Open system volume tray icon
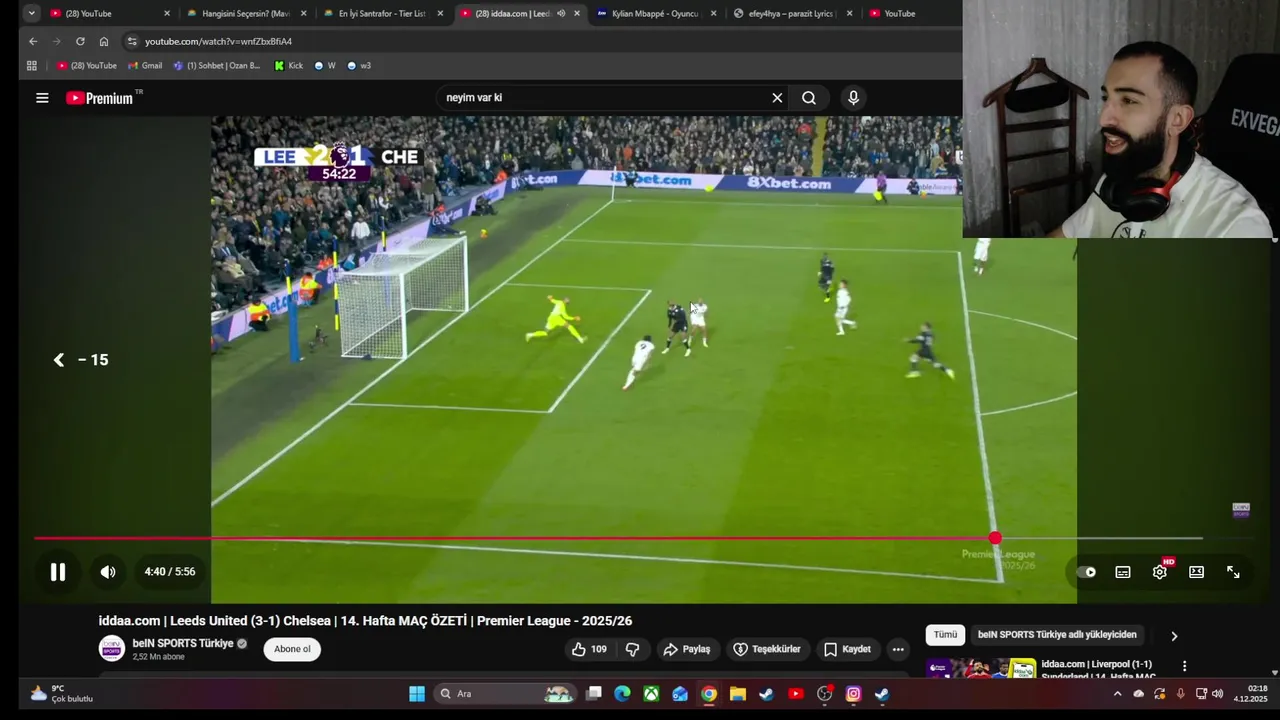The width and height of the screenshot is (1280, 720). pos(1217,694)
